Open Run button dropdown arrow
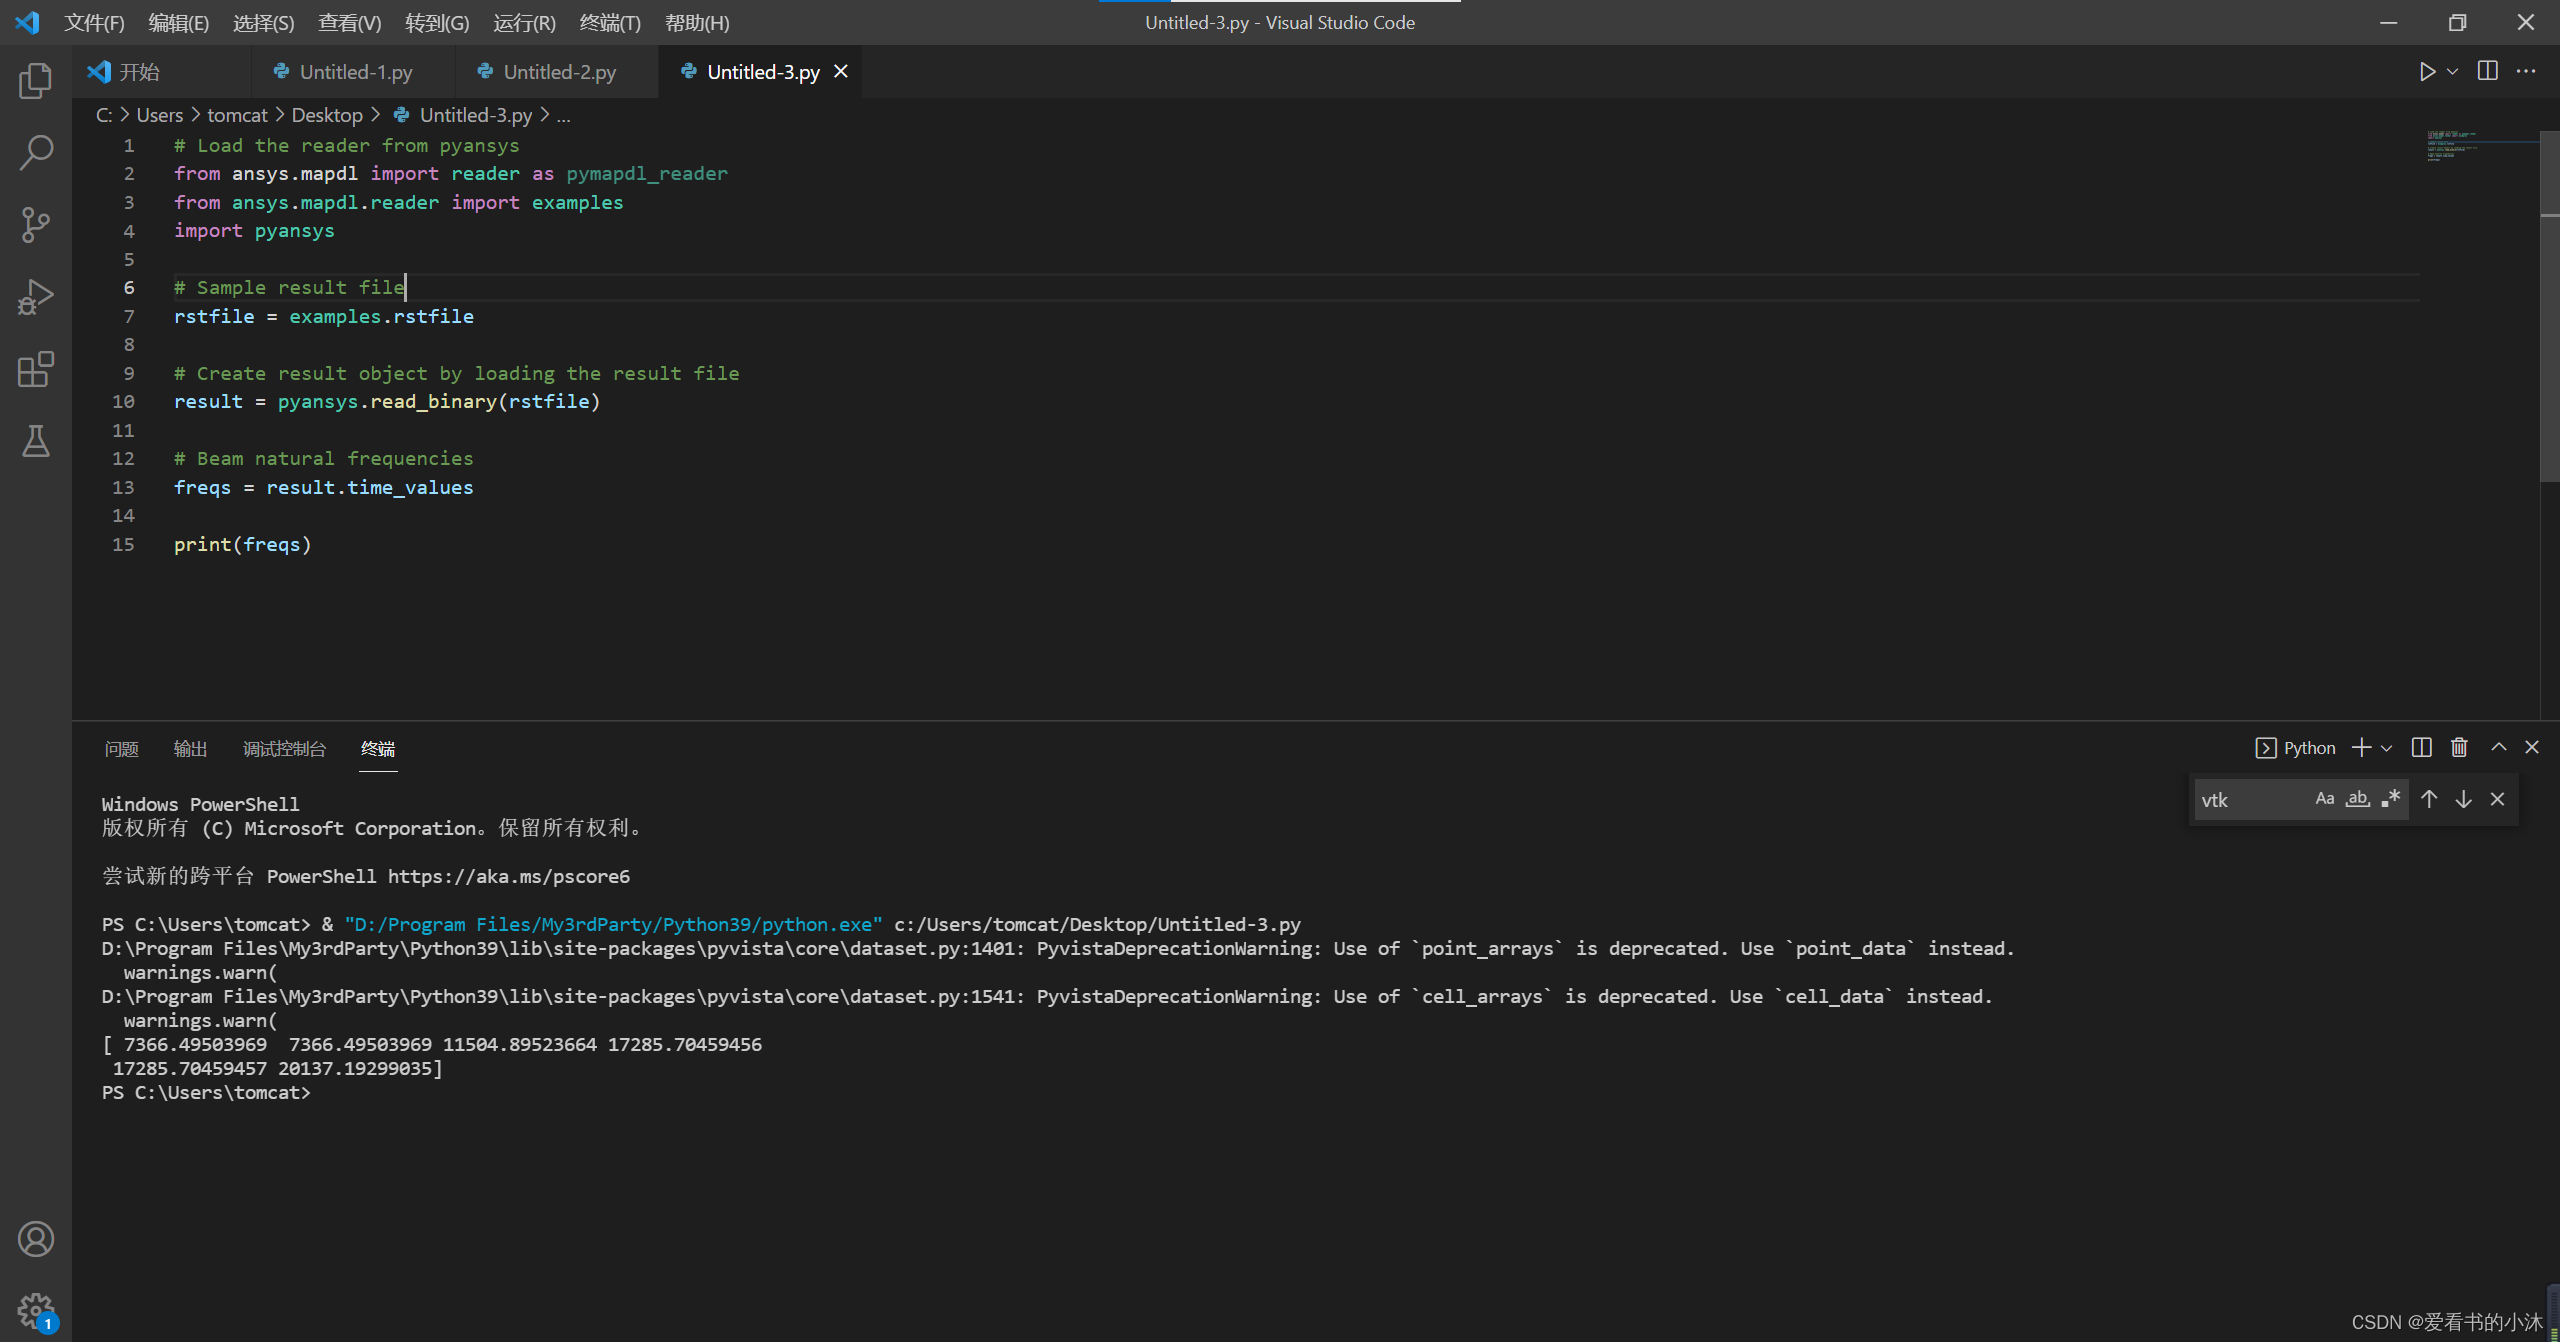The width and height of the screenshot is (2560, 1342). click(x=2452, y=72)
